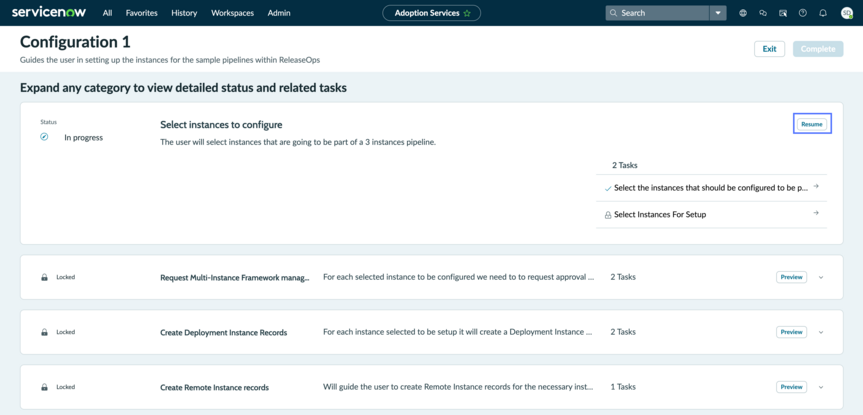Open the Workspaces menu

[x=232, y=13]
